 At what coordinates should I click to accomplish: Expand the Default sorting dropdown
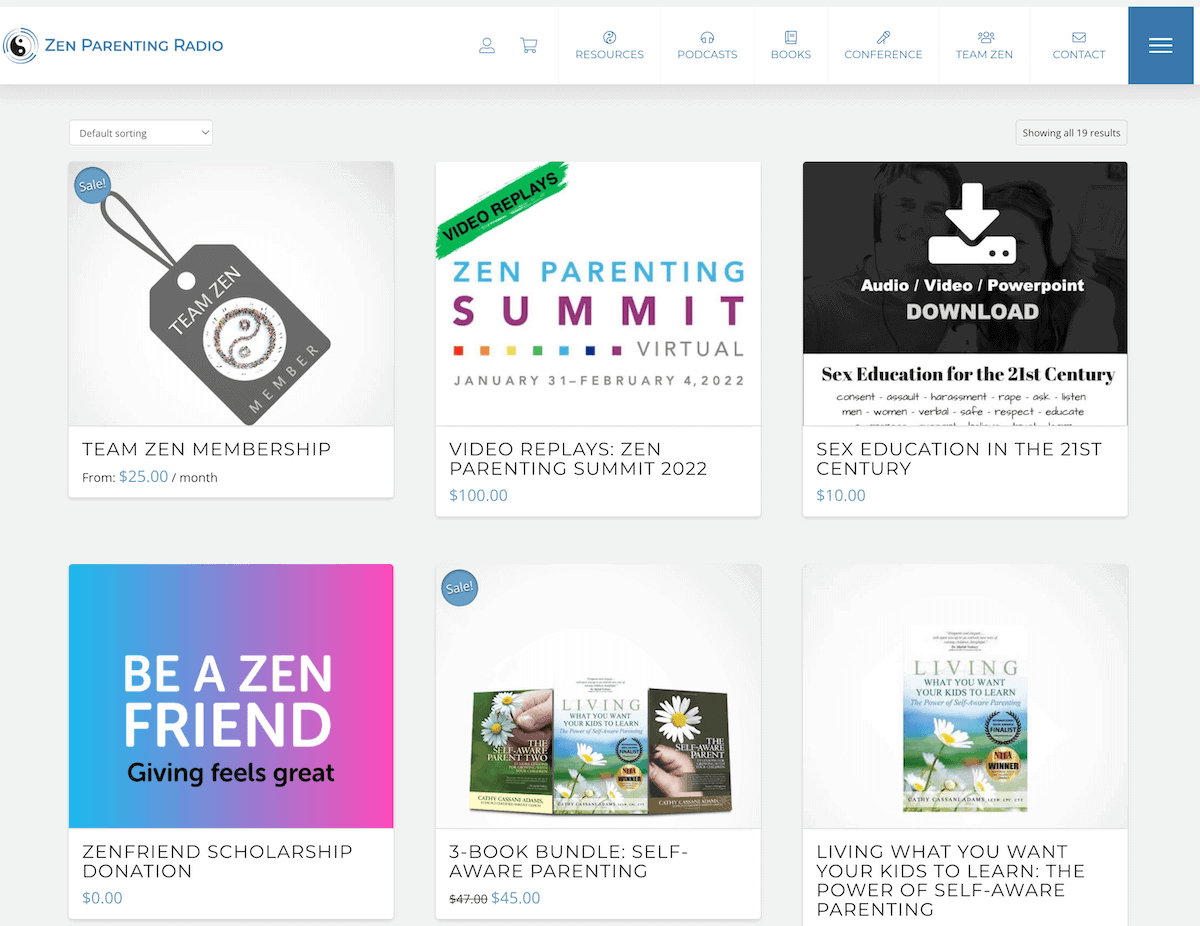(141, 133)
